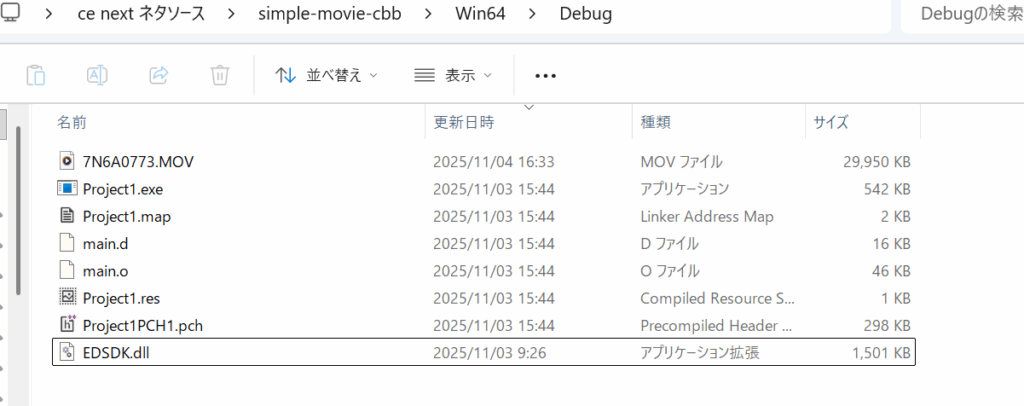This screenshot has width=1024, height=406.
Task: Click the delete trash can icon
Action: click(x=220, y=75)
